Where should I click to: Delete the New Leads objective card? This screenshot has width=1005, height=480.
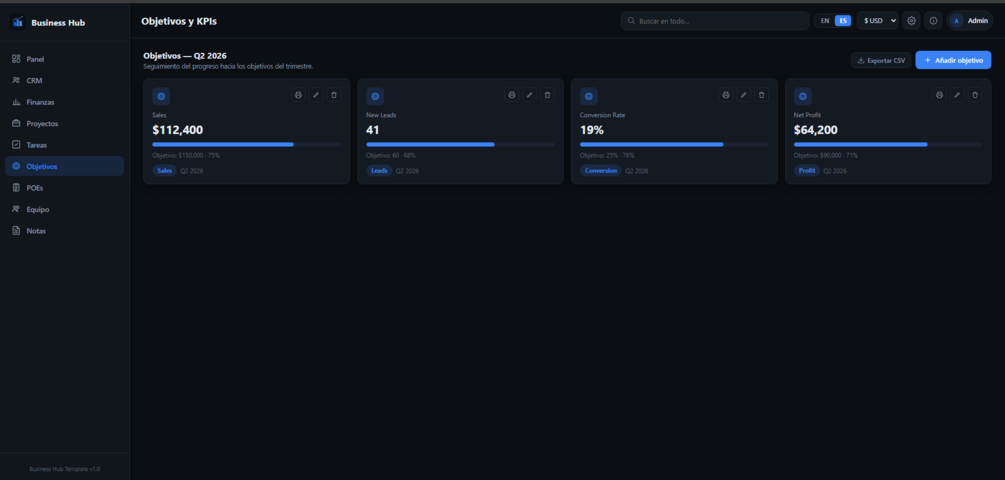click(547, 95)
